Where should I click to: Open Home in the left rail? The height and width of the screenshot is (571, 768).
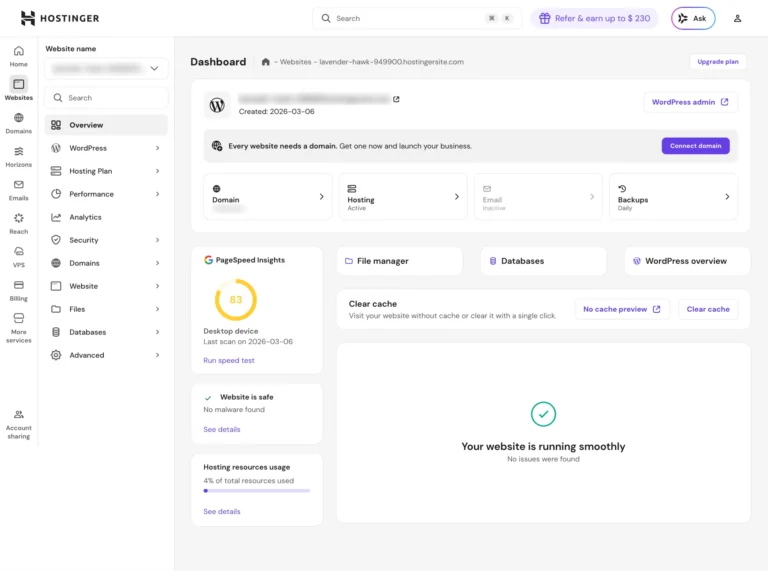tap(19, 56)
